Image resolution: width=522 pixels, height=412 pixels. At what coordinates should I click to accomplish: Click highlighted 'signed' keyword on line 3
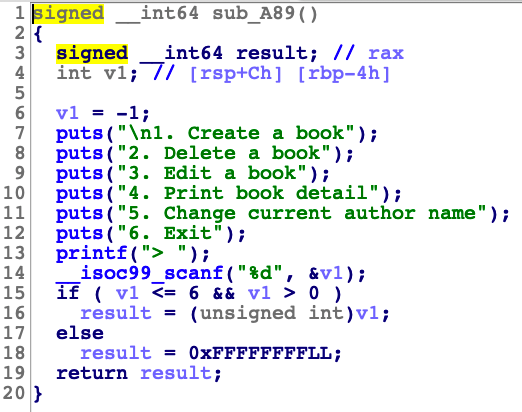pos(92,54)
